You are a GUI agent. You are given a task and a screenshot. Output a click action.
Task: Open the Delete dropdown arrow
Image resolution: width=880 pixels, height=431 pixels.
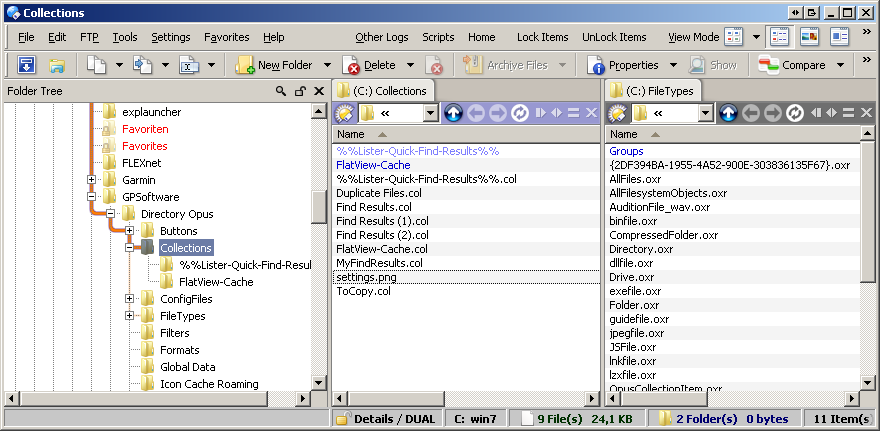(x=410, y=65)
